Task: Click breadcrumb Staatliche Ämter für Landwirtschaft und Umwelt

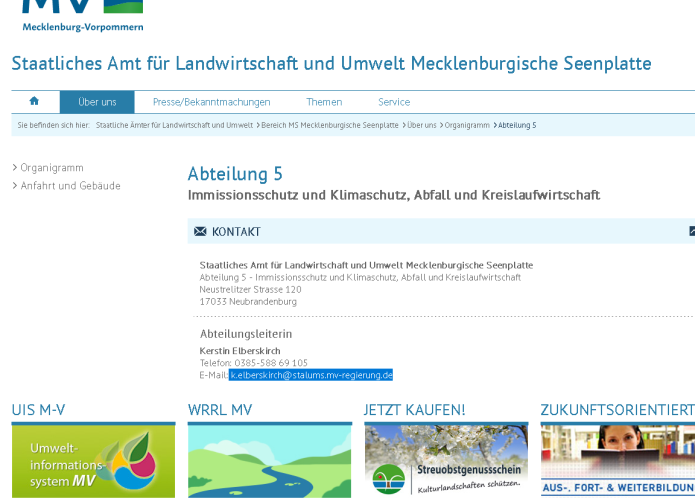Action: [x=174, y=125]
